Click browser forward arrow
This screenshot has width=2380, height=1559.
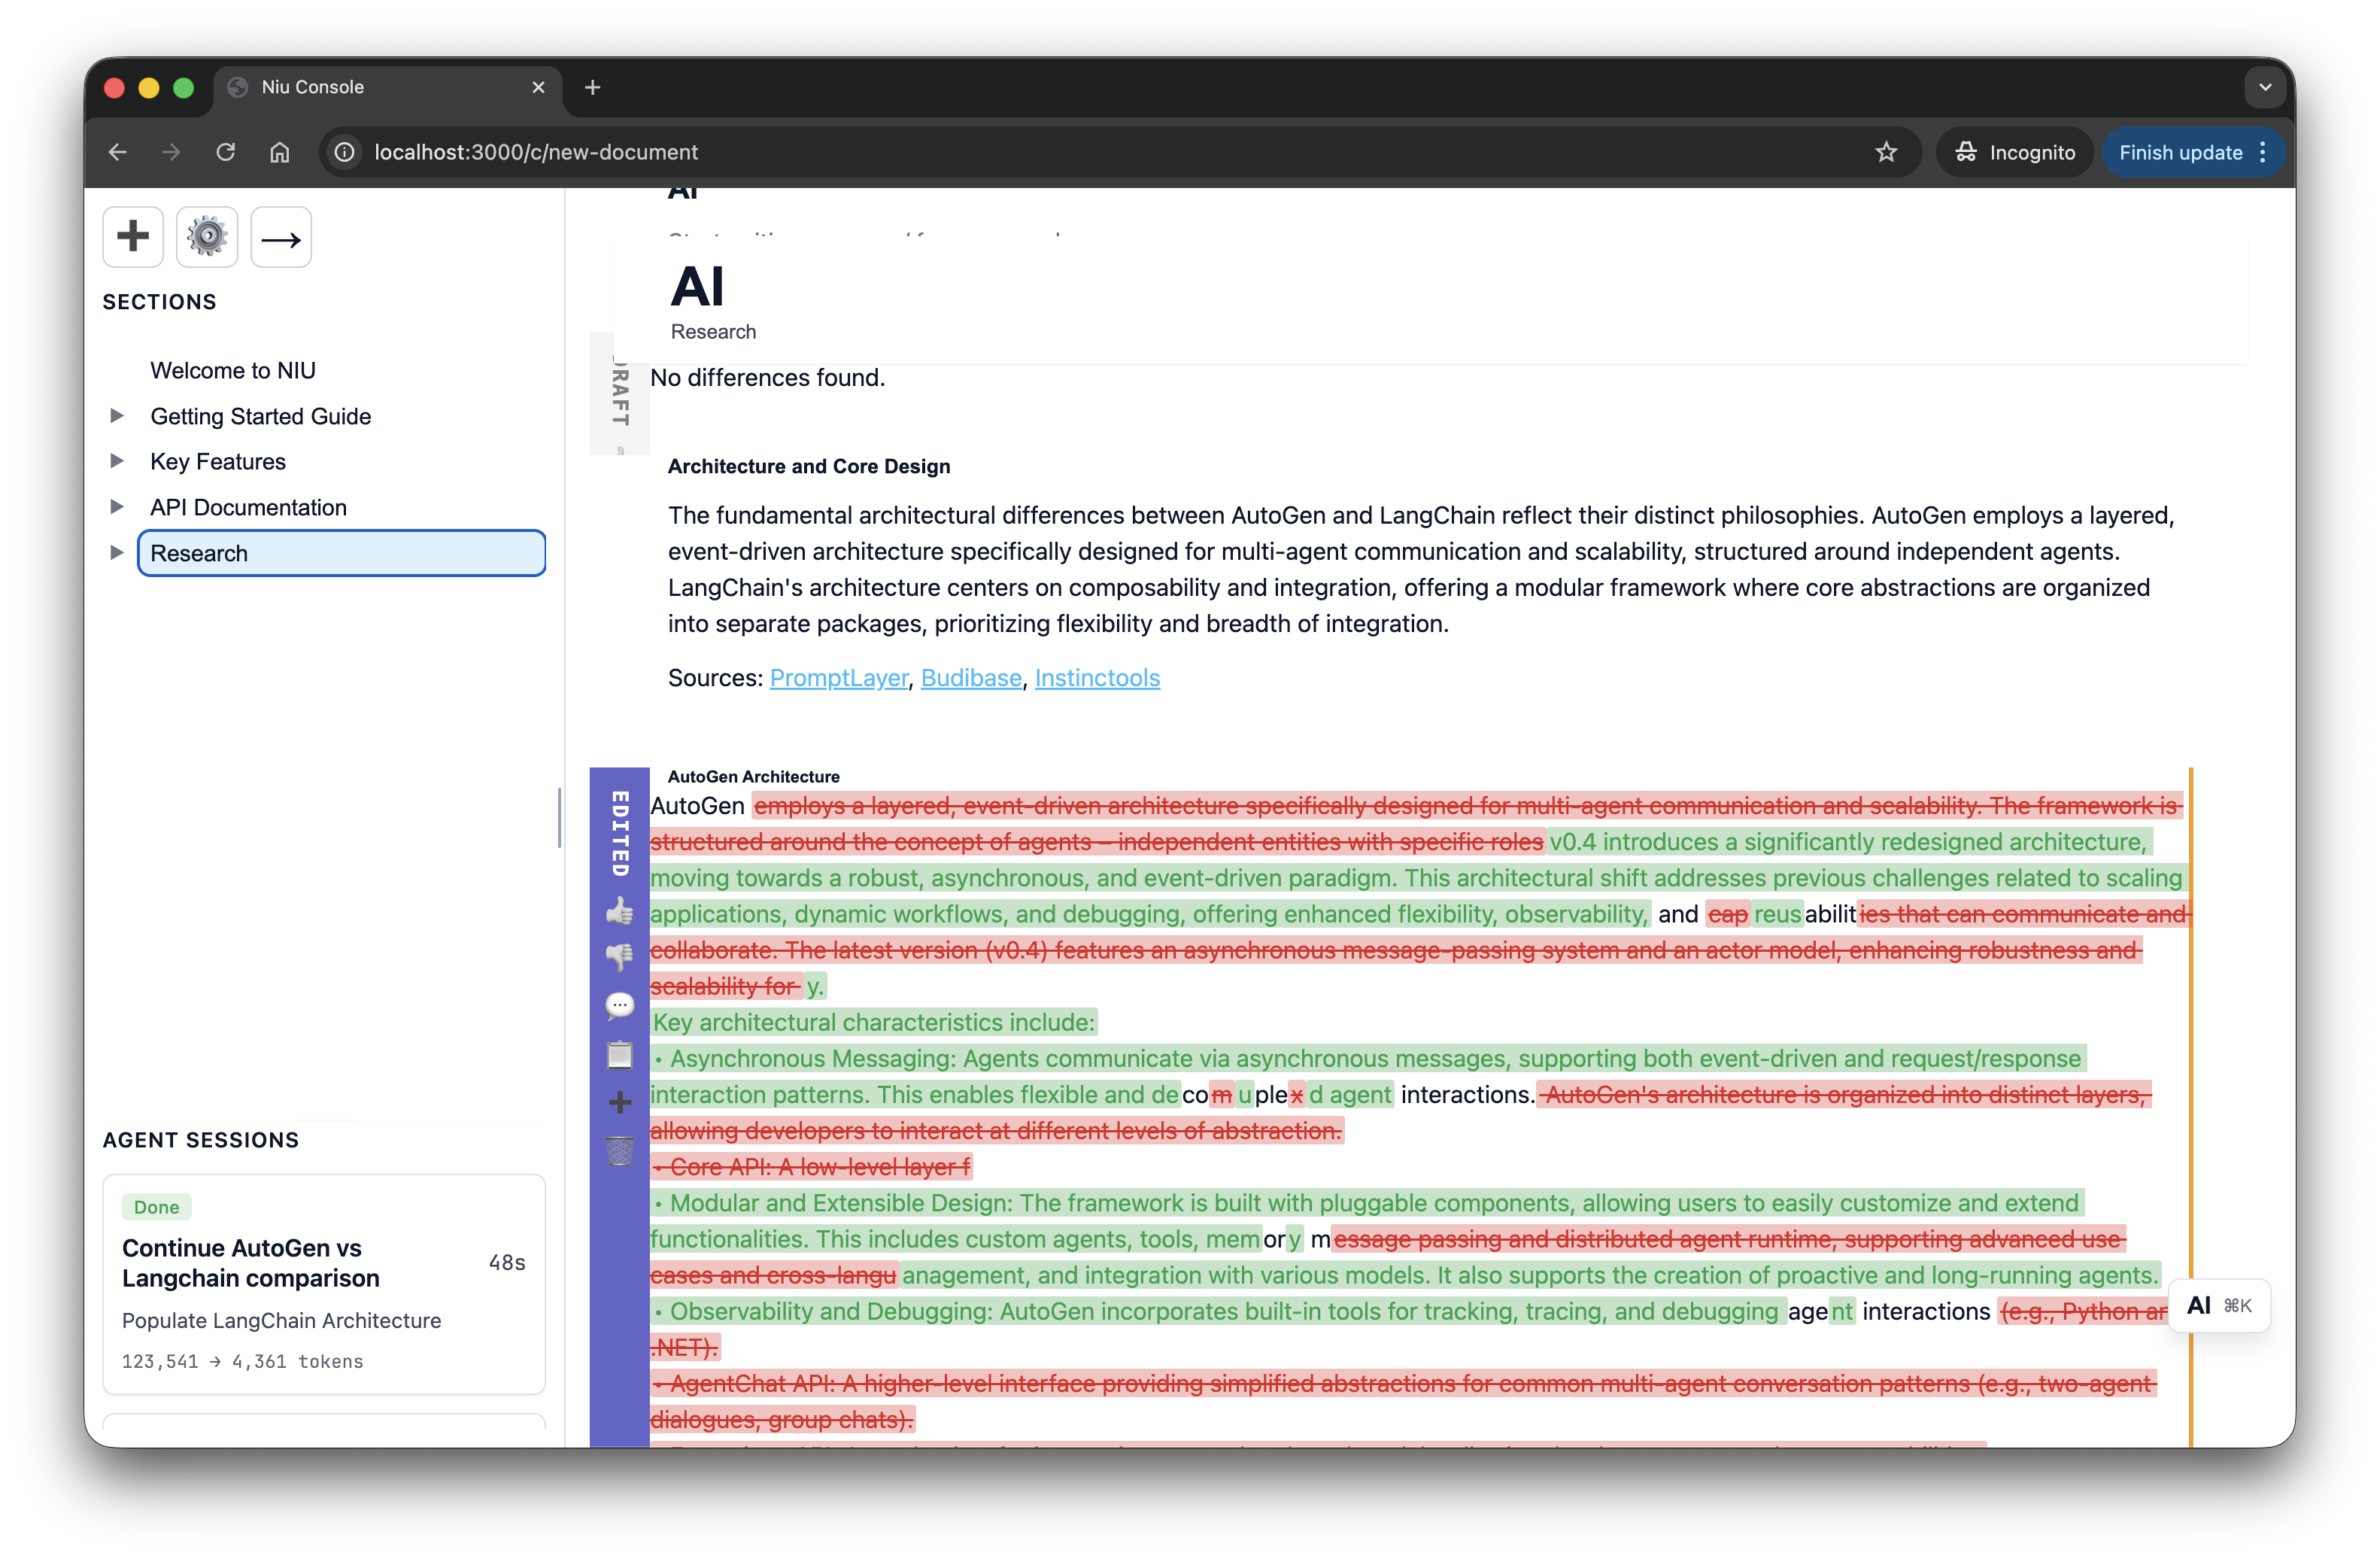click(172, 152)
